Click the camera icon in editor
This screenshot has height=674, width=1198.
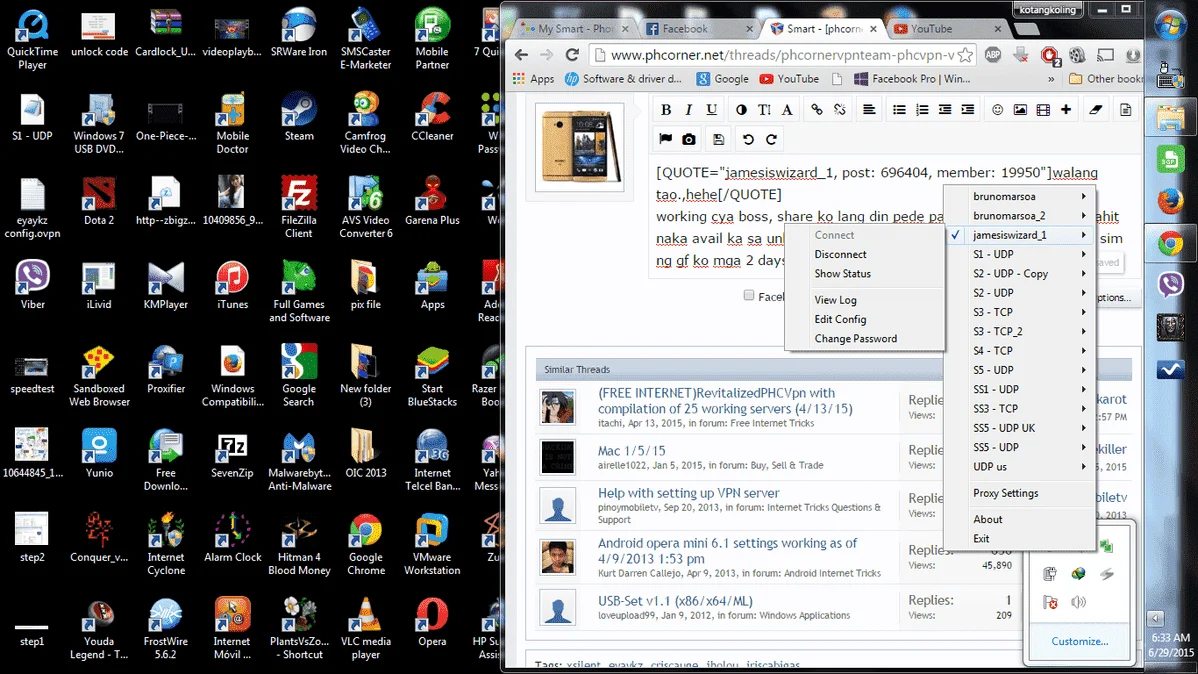(688, 139)
